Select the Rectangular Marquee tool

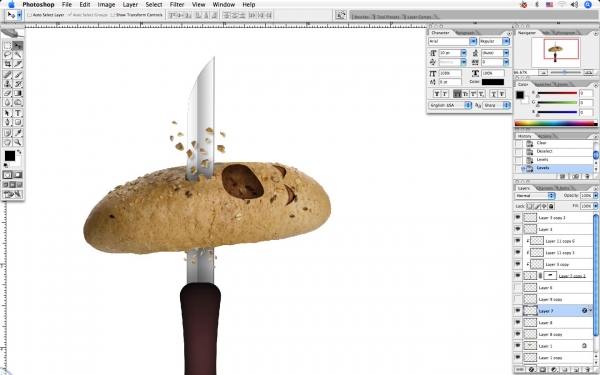pyautogui.click(x=8, y=46)
